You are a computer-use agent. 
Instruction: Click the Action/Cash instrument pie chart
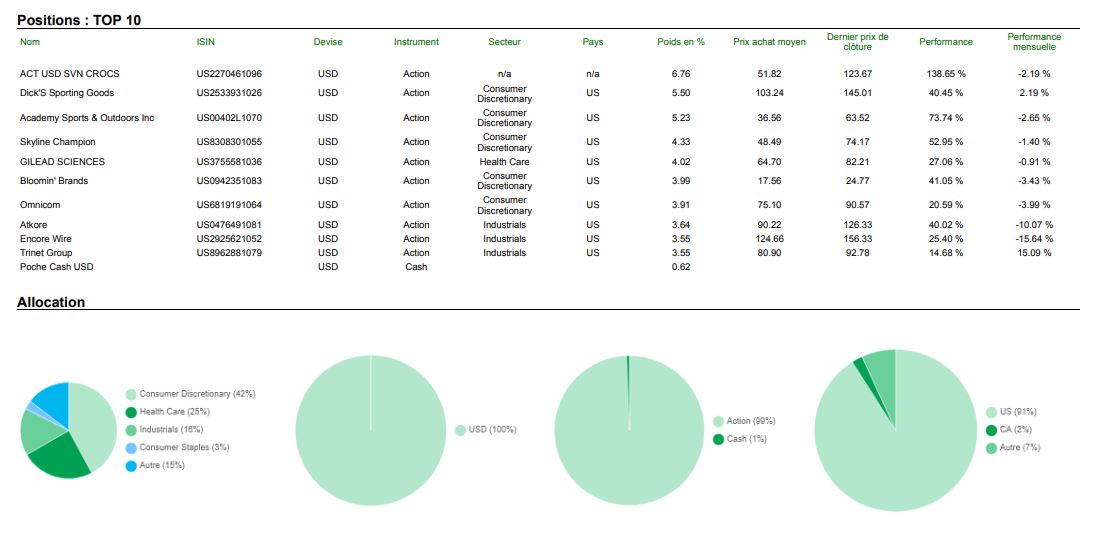629,430
